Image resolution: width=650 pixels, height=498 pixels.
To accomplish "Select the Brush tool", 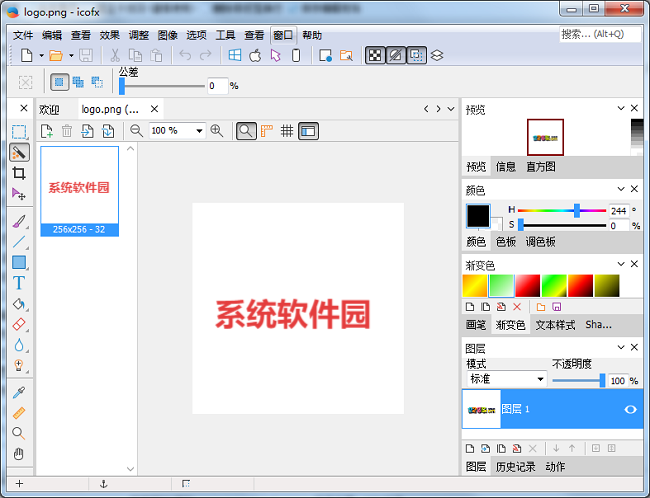I will pos(19,221).
